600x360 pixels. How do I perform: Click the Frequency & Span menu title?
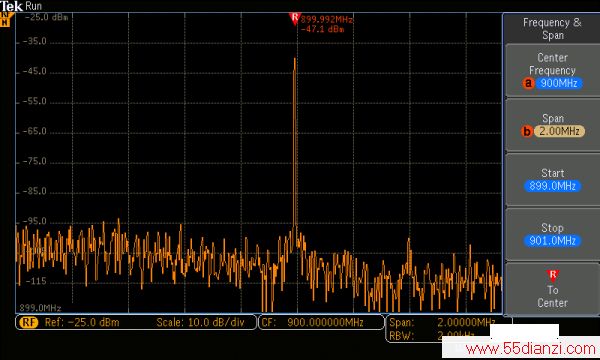tap(552, 29)
